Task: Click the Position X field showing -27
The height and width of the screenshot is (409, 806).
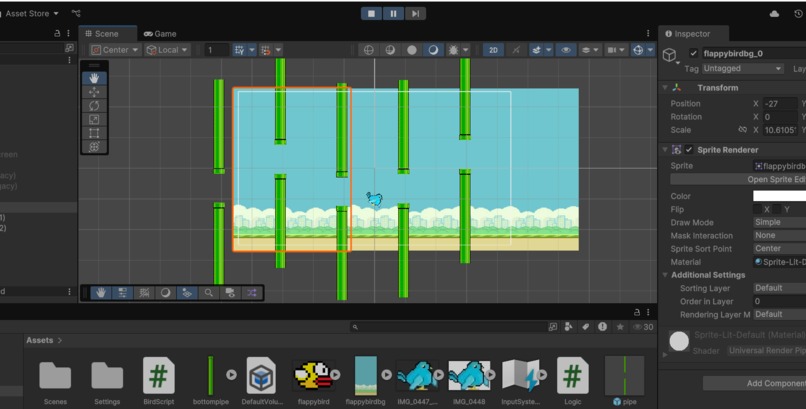Action: click(780, 103)
